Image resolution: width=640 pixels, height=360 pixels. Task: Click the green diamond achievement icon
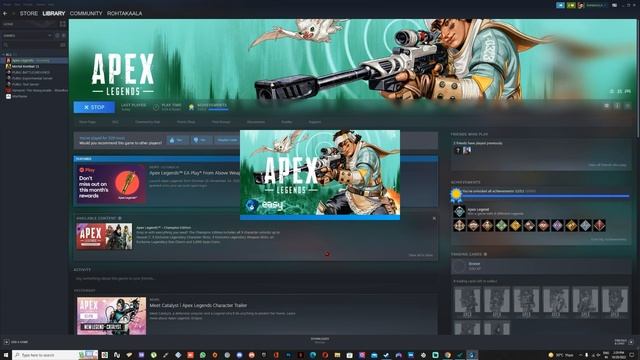point(501,225)
